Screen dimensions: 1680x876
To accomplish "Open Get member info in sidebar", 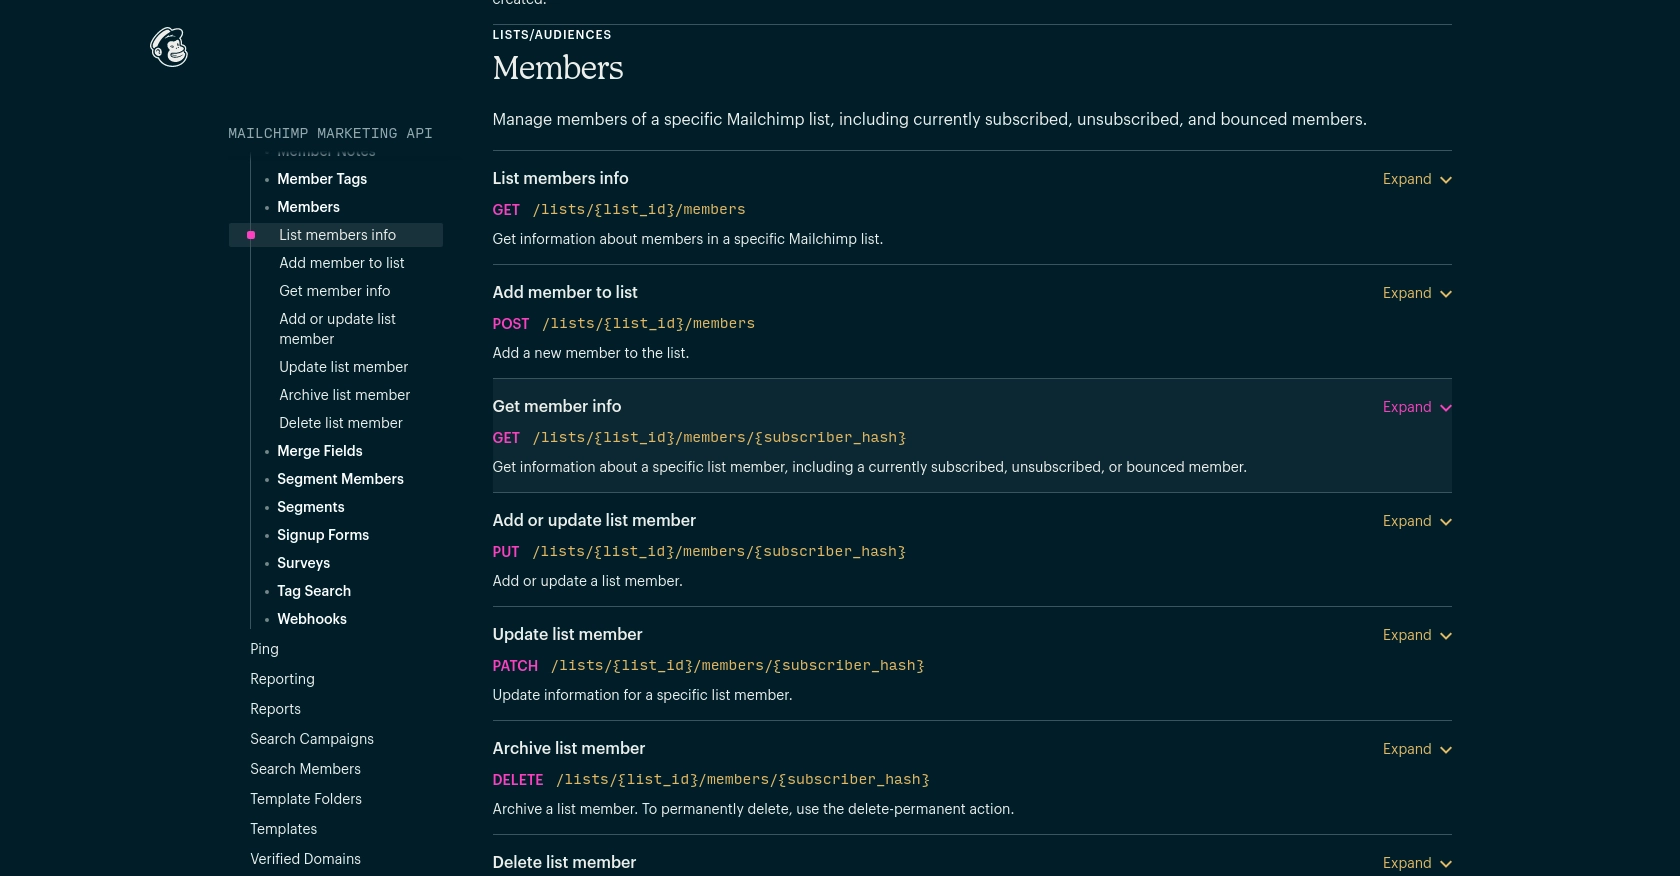I will (x=335, y=291).
